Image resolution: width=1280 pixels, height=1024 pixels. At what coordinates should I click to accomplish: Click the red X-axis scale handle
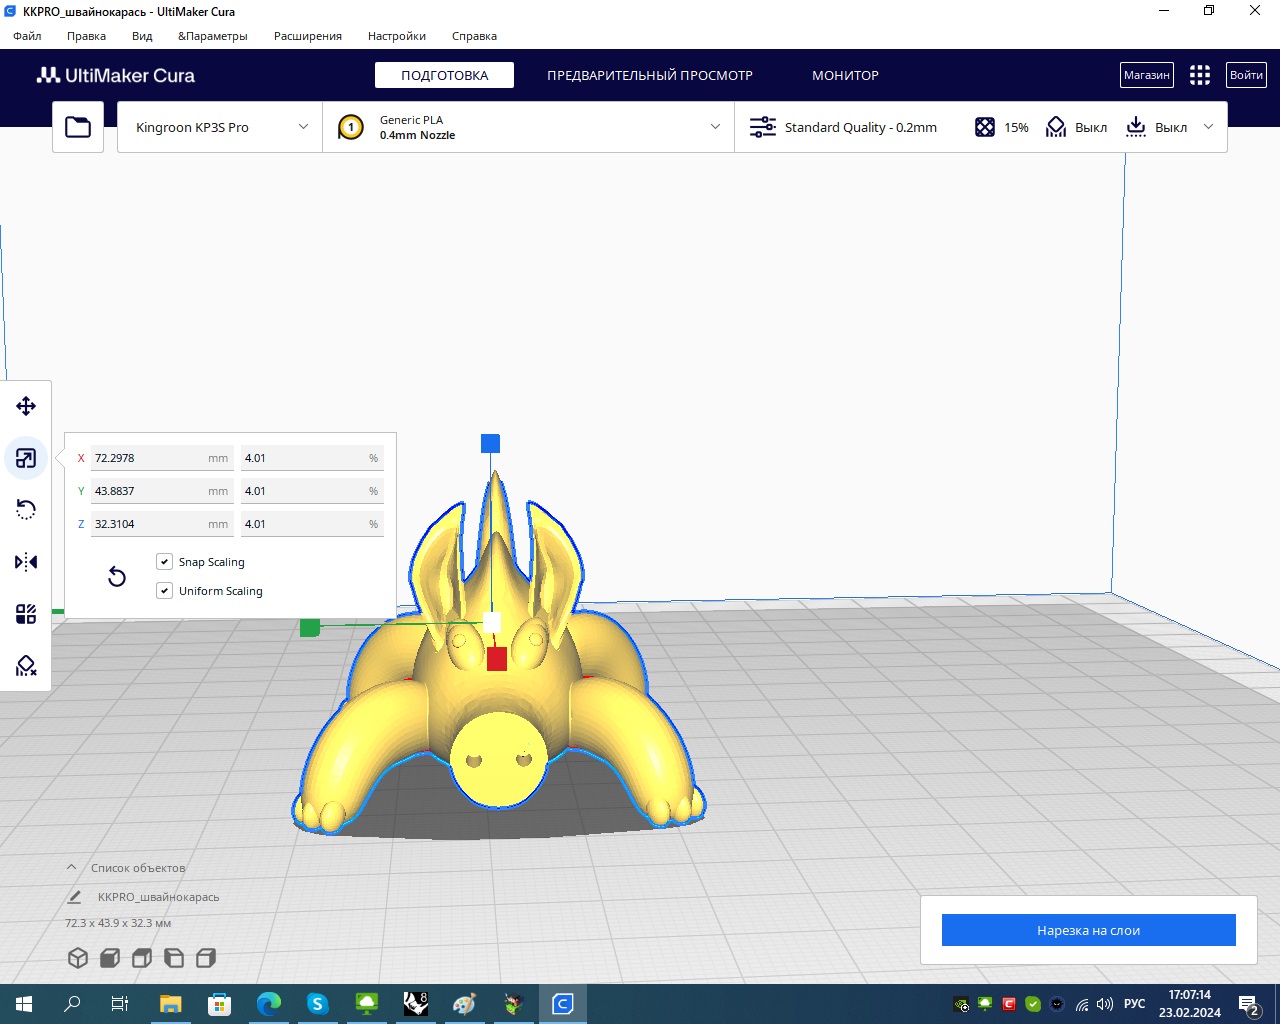(x=497, y=658)
